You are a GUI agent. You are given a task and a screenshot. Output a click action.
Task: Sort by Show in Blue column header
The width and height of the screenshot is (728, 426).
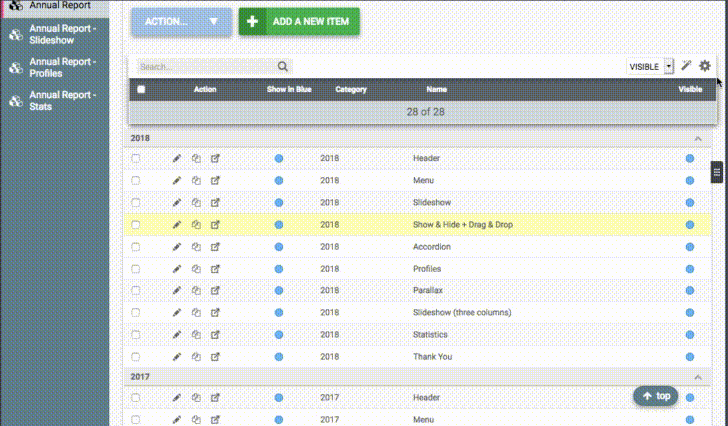pyautogui.click(x=289, y=90)
